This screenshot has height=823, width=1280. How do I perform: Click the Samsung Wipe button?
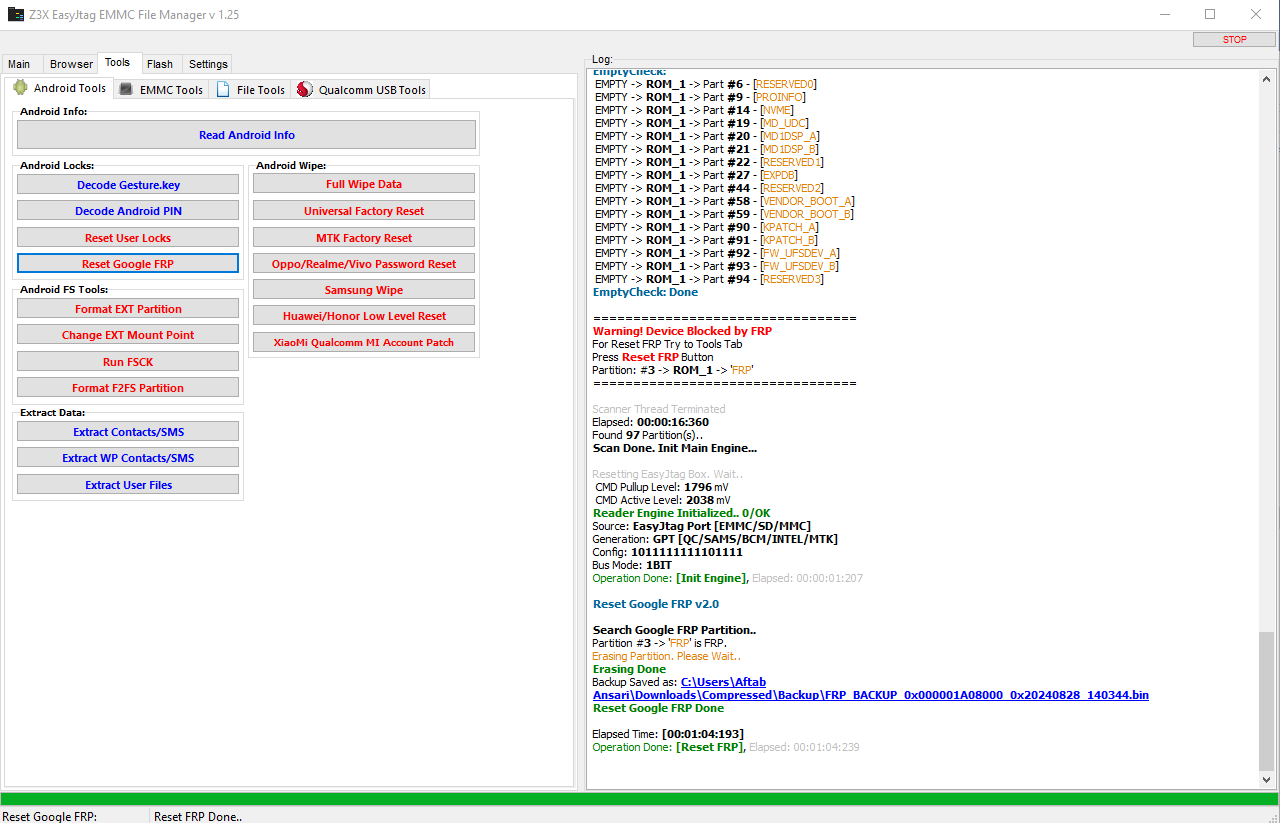pyautogui.click(x=364, y=290)
